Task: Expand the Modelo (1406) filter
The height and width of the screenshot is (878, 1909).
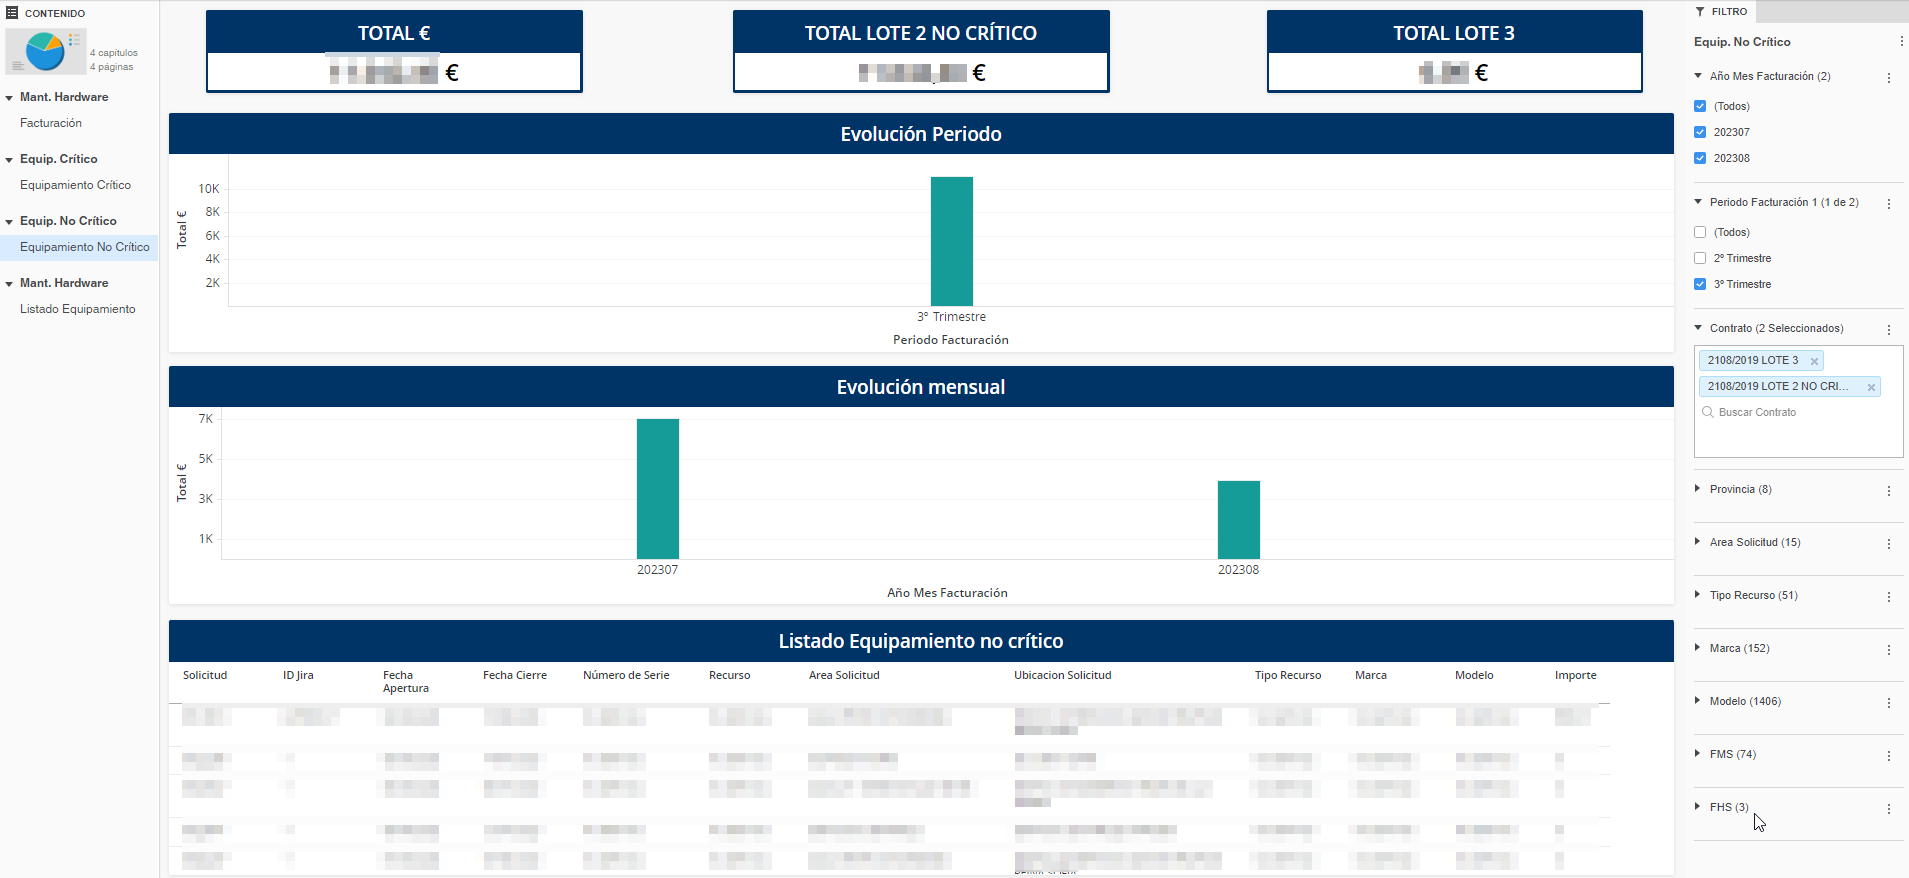Action: pyautogui.click(x=1698, y=701)
